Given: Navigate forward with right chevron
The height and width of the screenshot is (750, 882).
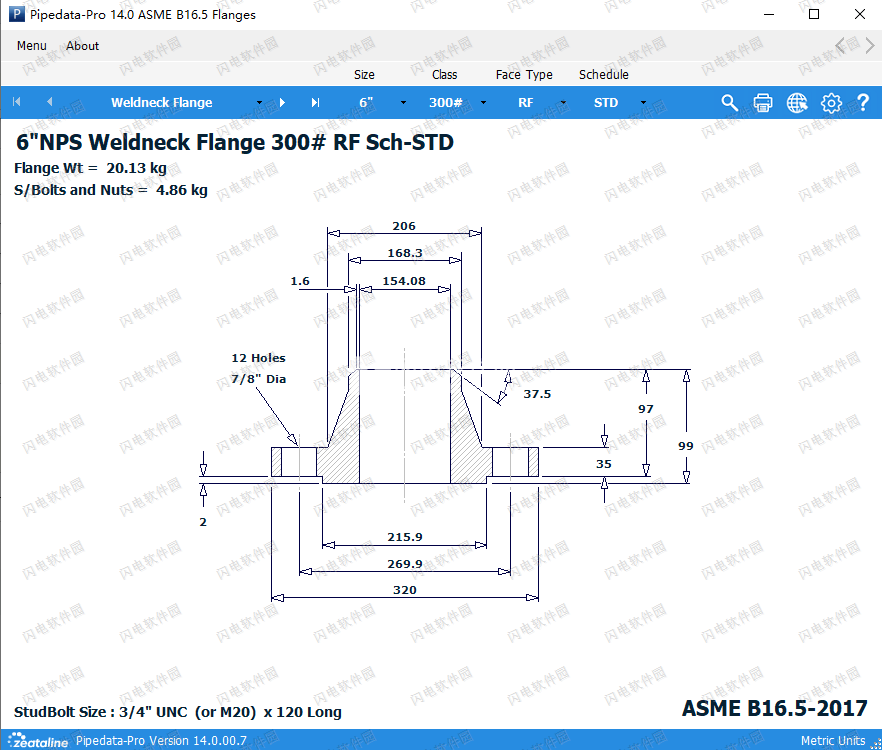Looking at the screenshot, I should 870,45.
